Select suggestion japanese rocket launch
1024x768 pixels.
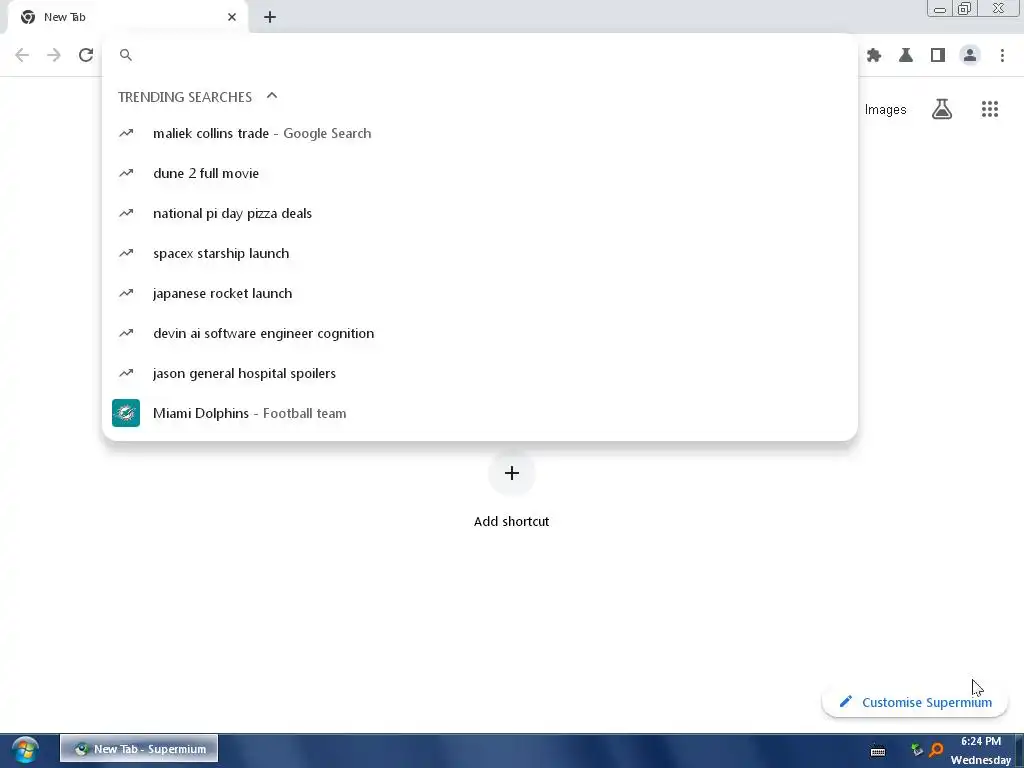(479, 293)
